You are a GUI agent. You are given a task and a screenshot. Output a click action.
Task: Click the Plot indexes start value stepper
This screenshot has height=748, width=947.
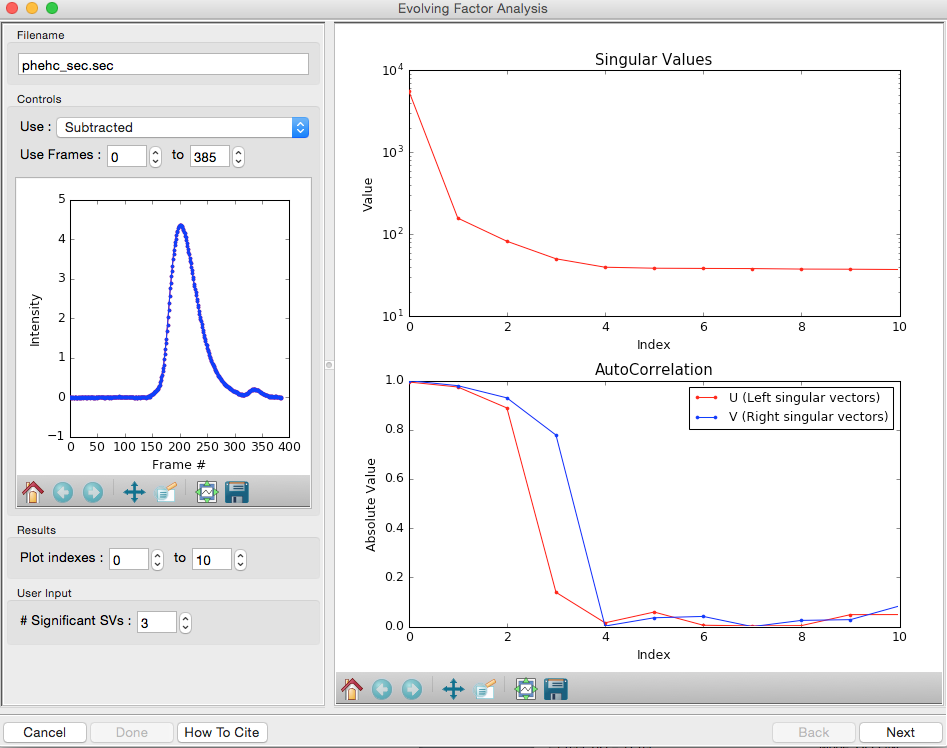tap(157, 560)
